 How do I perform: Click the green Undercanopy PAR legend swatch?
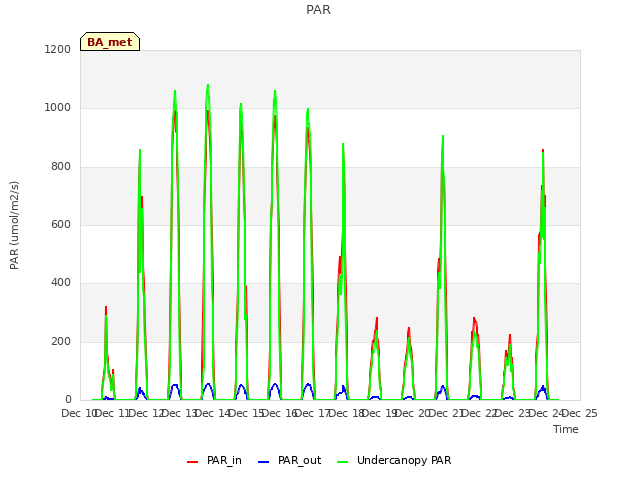point(343,462)
